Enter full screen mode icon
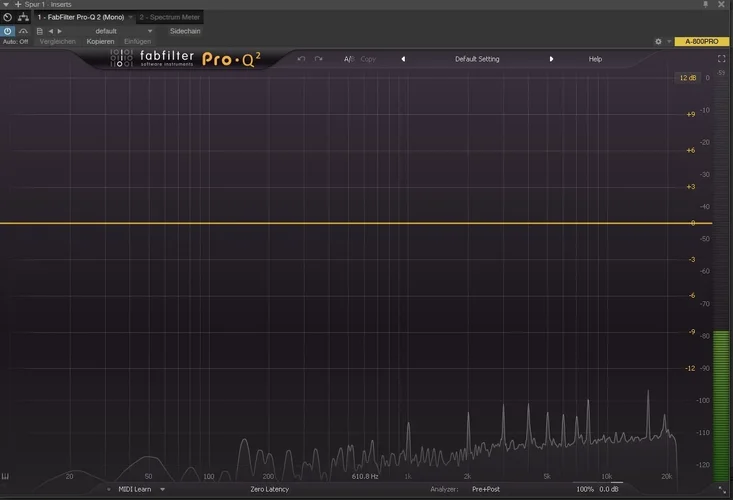 (x=721, y=59)
